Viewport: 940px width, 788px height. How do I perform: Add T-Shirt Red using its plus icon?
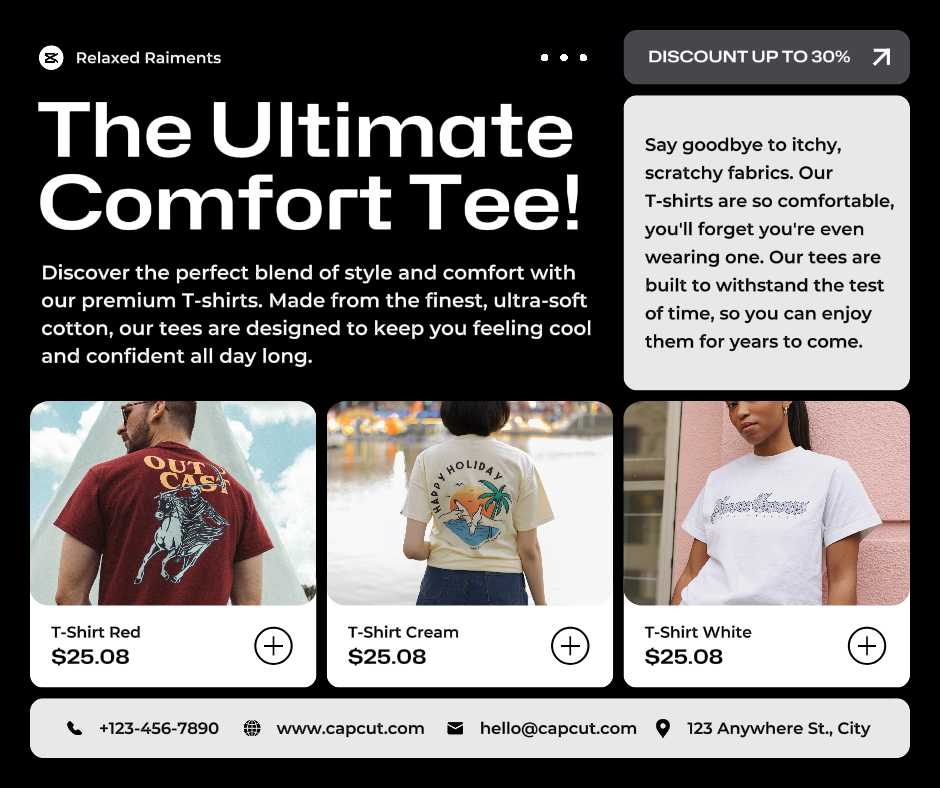(x=273, y=646)
